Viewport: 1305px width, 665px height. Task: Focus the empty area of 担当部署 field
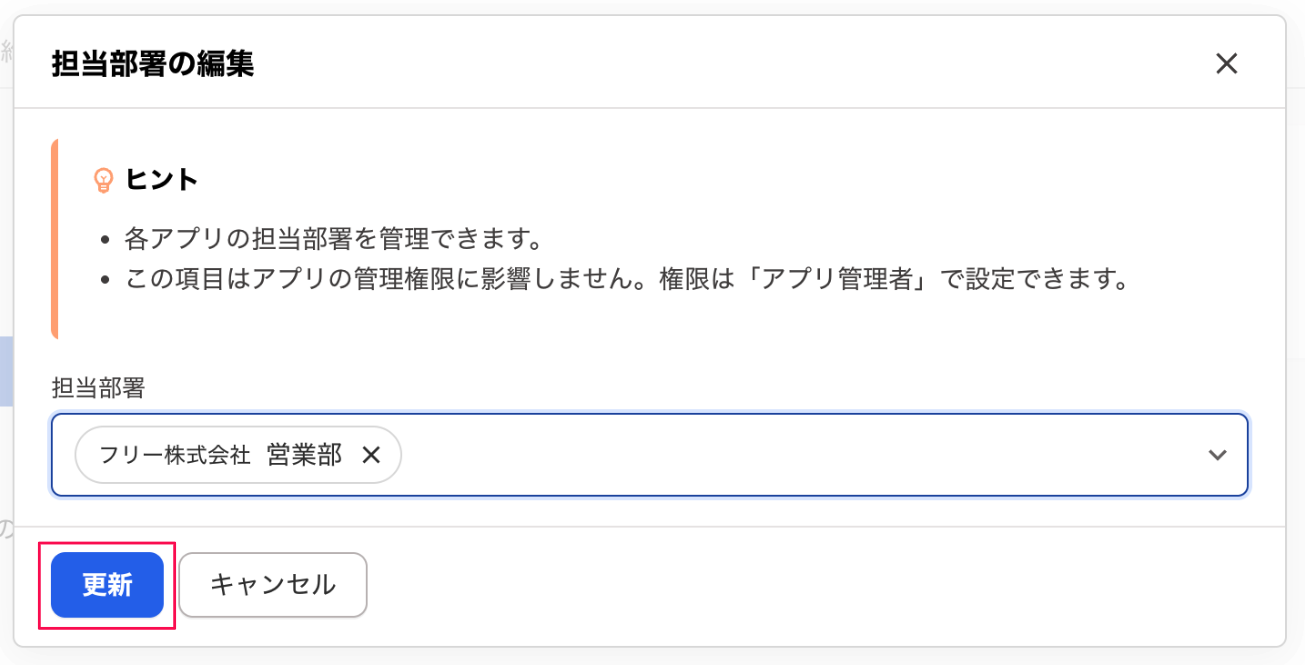click(x=800, y=455)
